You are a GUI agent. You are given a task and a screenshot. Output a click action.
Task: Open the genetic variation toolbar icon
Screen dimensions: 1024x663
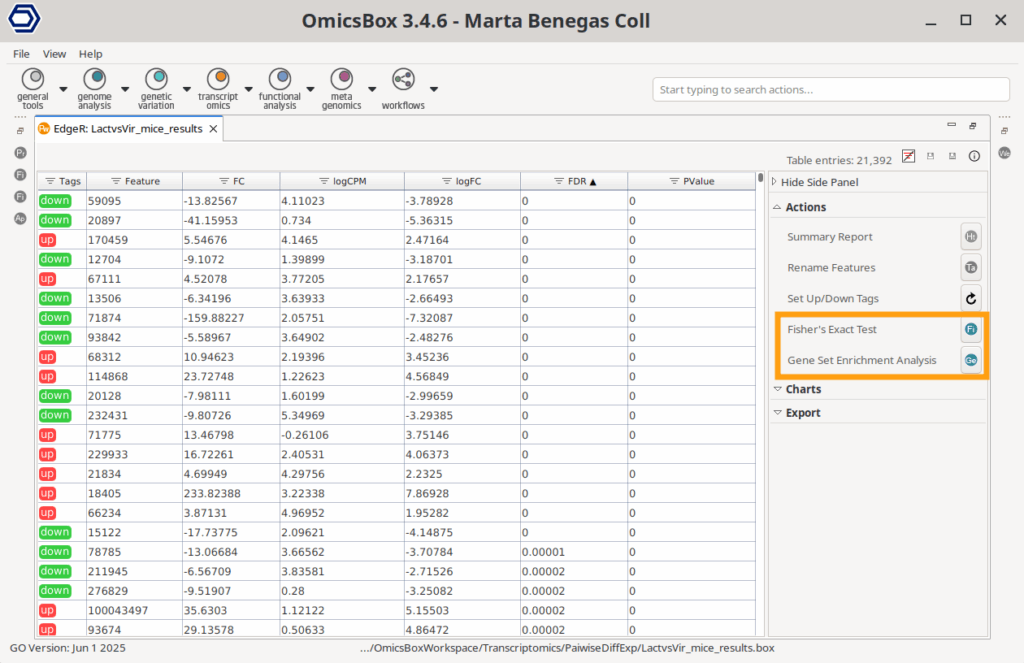[156, 80]
